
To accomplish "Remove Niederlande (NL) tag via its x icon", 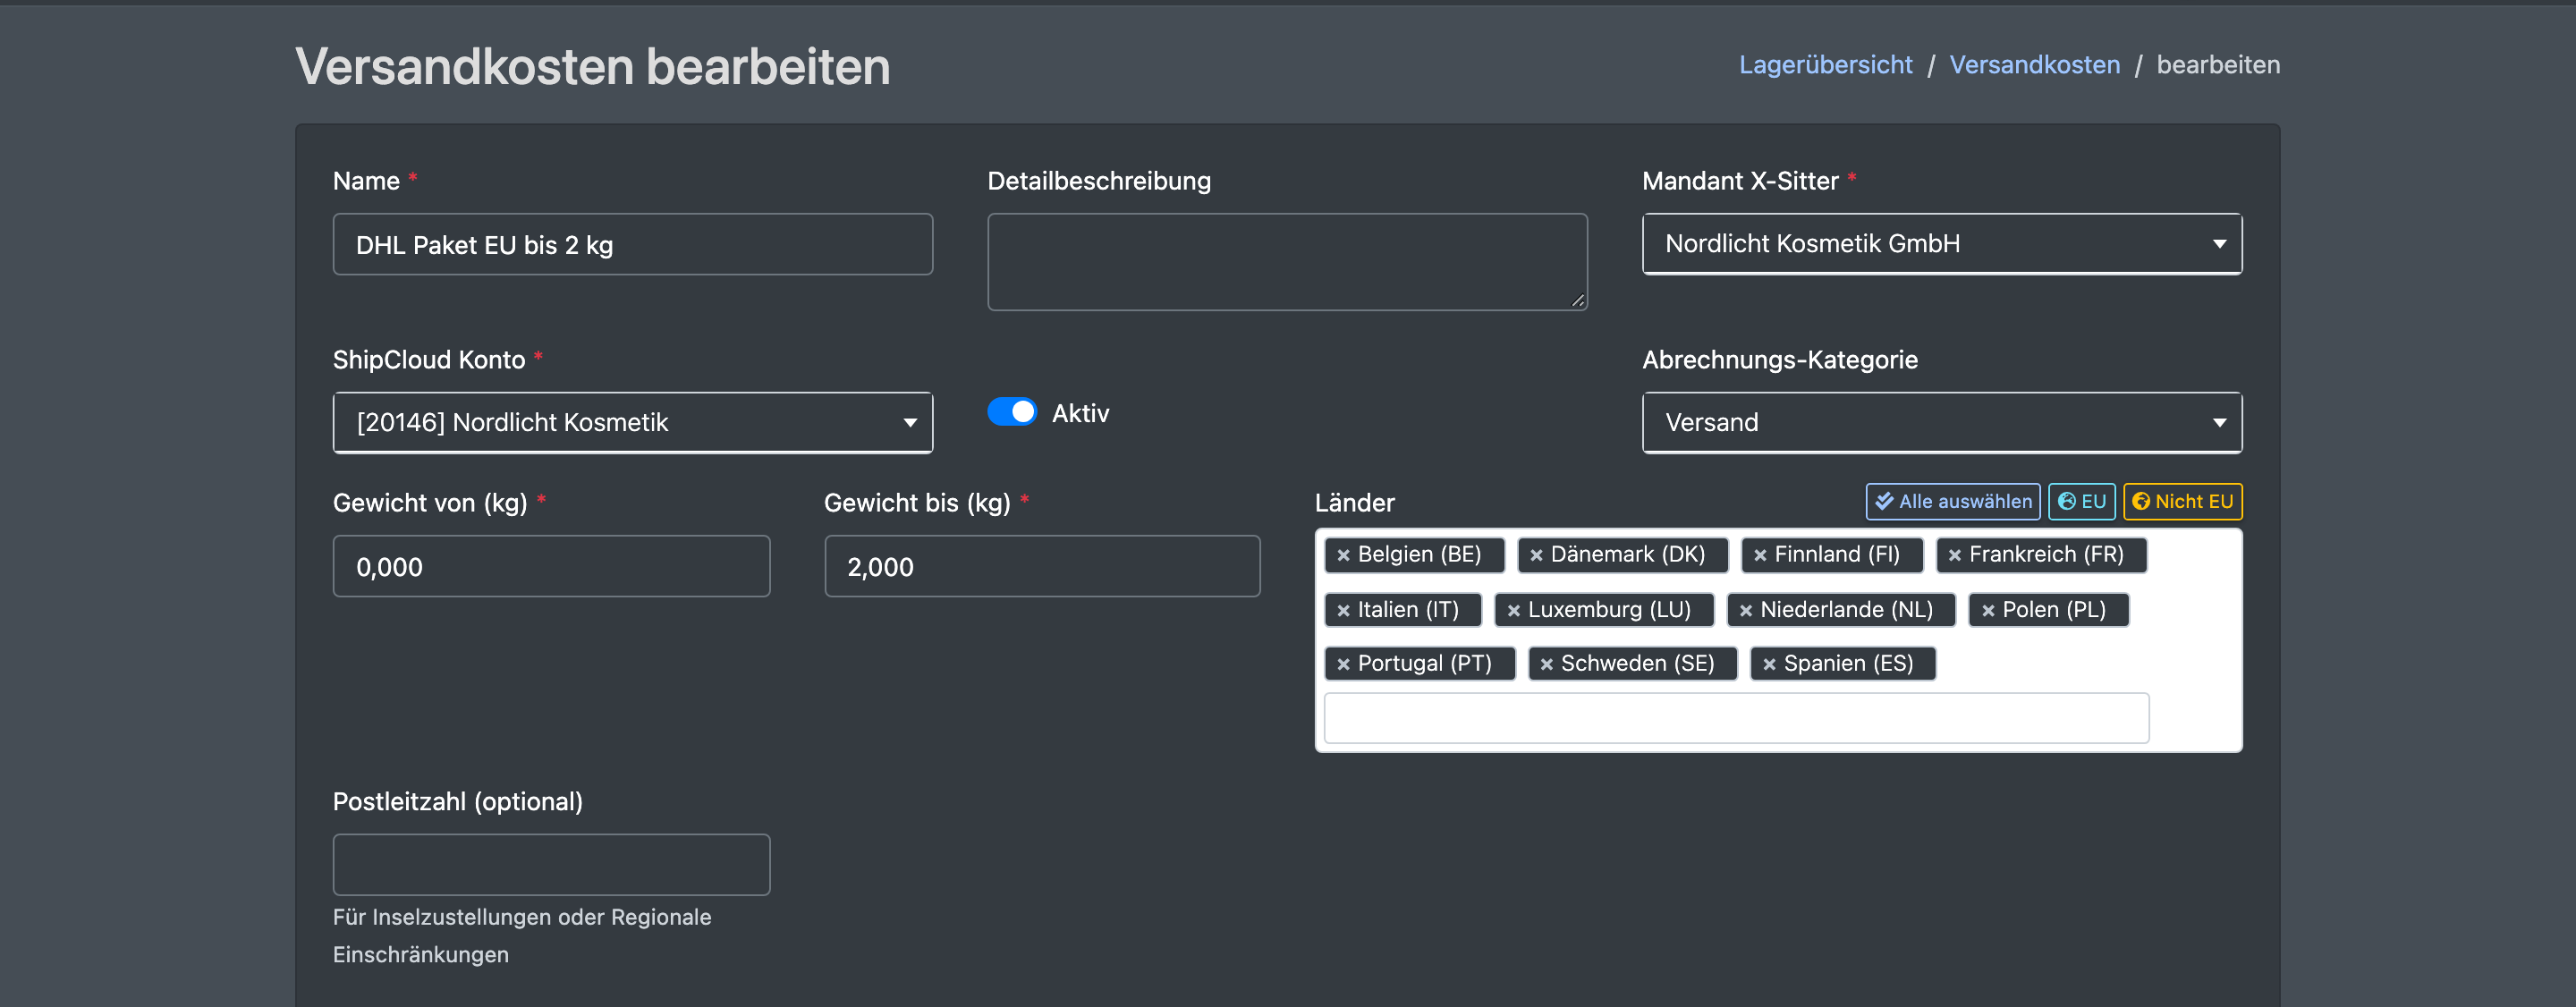I will (1745, 610).
